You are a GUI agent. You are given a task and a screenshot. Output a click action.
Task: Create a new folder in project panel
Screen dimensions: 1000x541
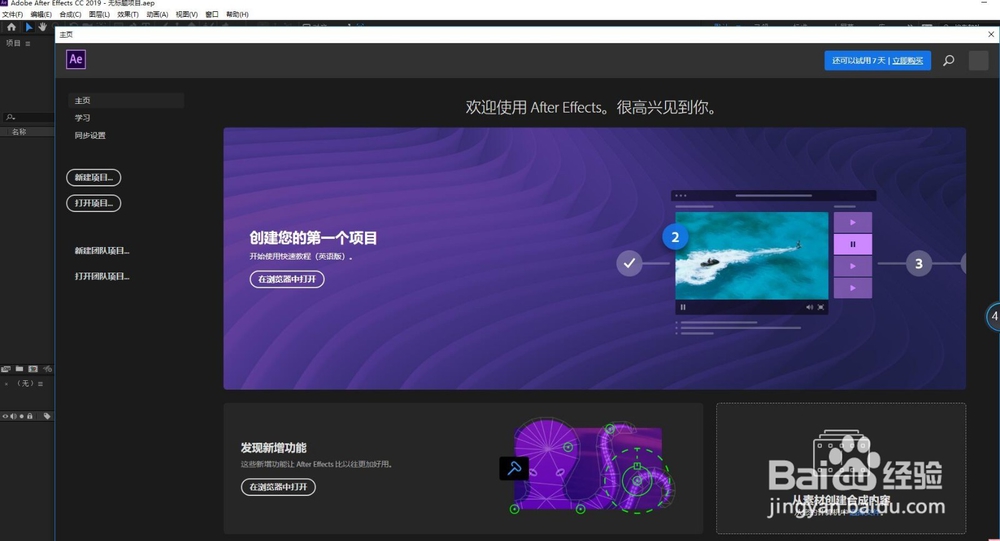coord(20,369)
